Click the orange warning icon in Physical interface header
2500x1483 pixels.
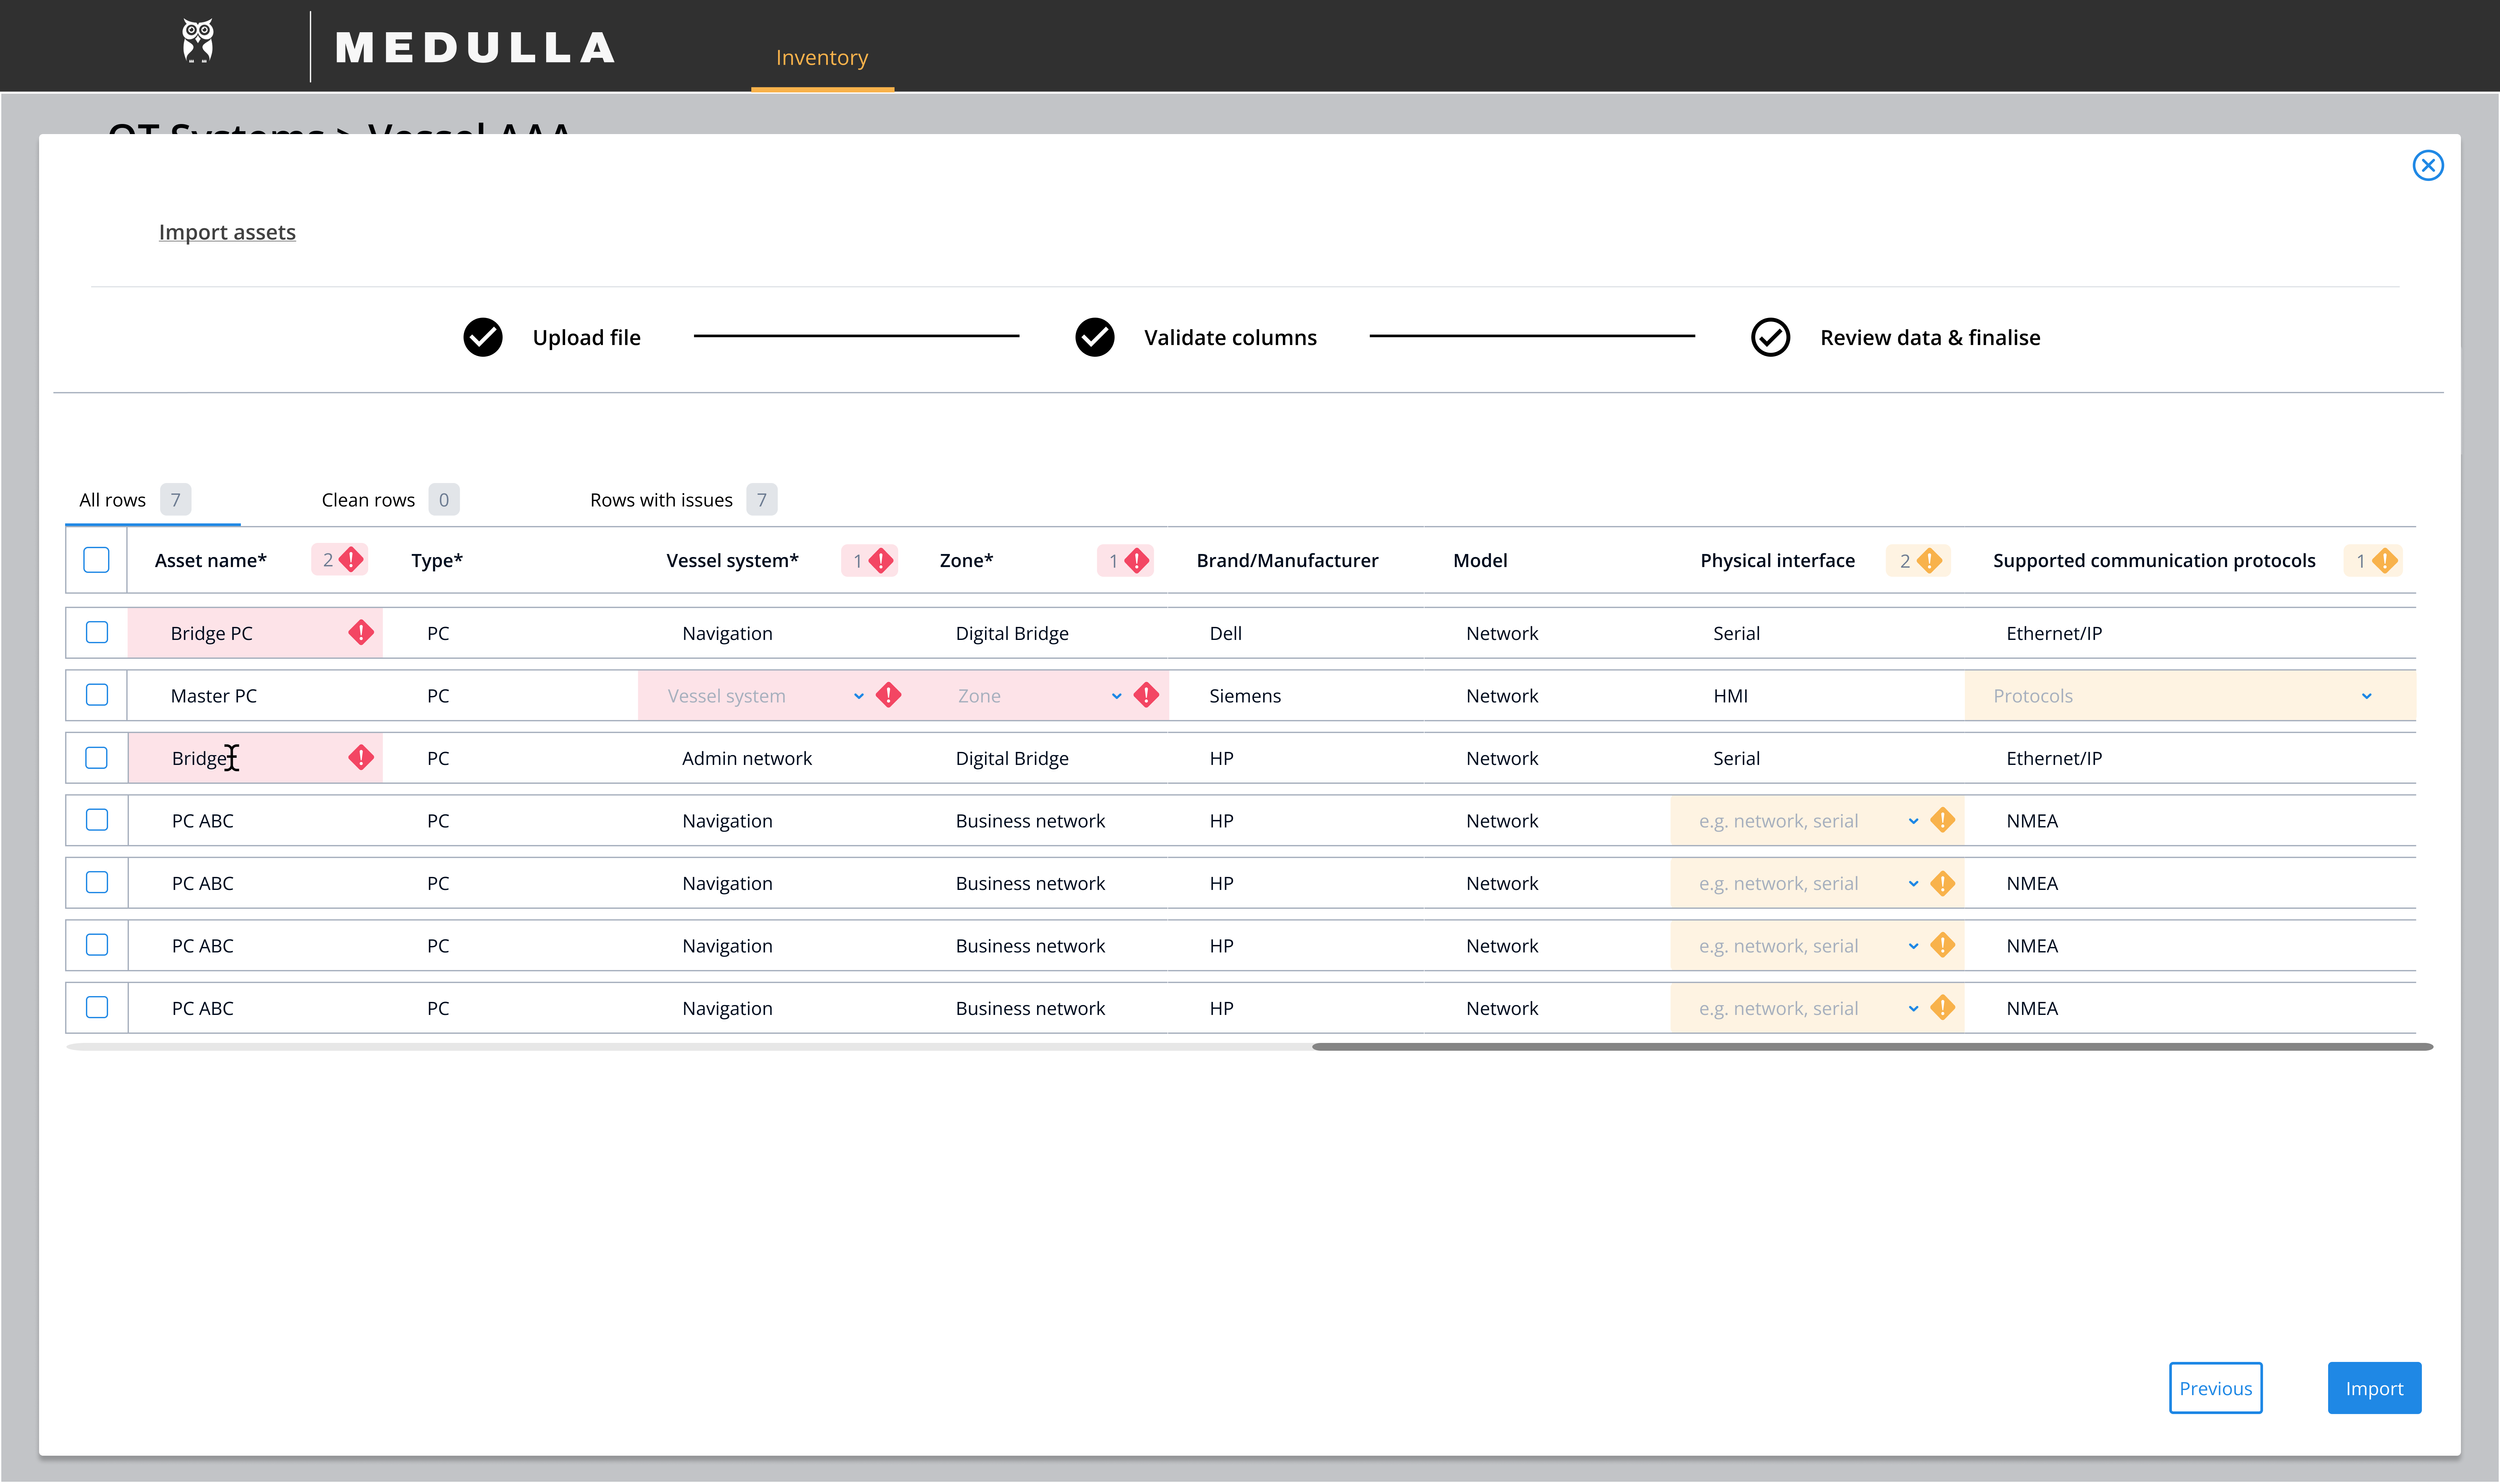pyautogui.click(x=1929, y=560)
